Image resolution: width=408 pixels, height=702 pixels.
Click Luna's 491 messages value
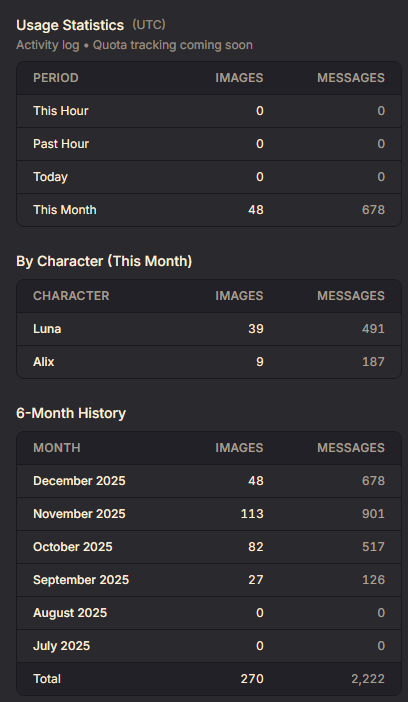click(373, 329)
